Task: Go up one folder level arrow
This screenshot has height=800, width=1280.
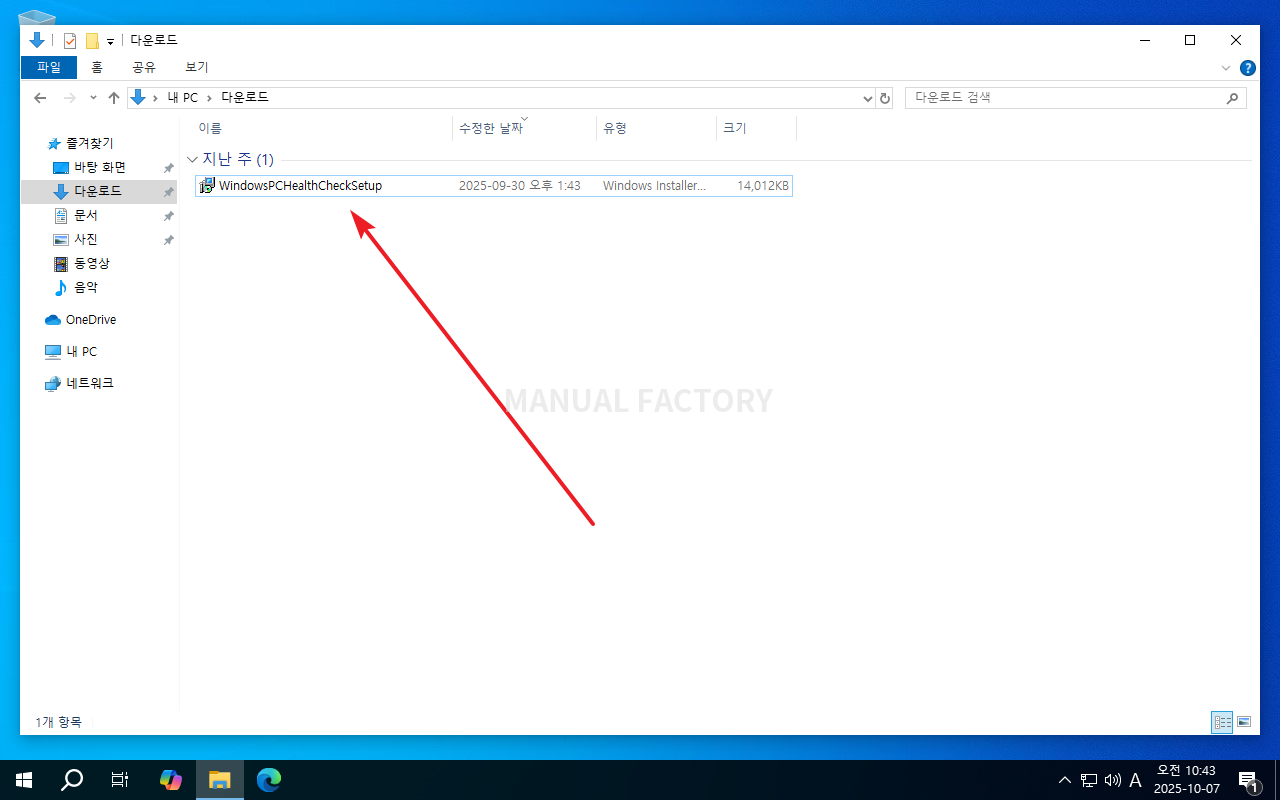Action: tap(114, 98)
